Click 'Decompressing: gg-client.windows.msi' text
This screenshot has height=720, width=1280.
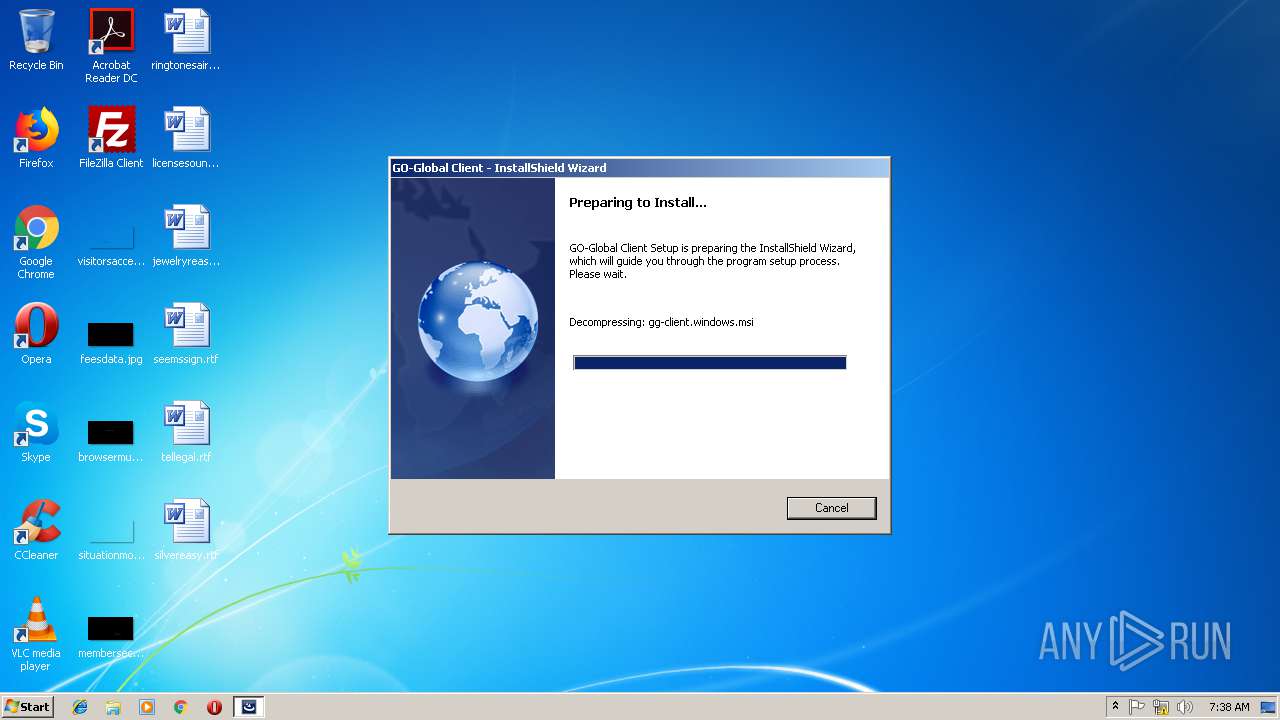pos(661,322)
